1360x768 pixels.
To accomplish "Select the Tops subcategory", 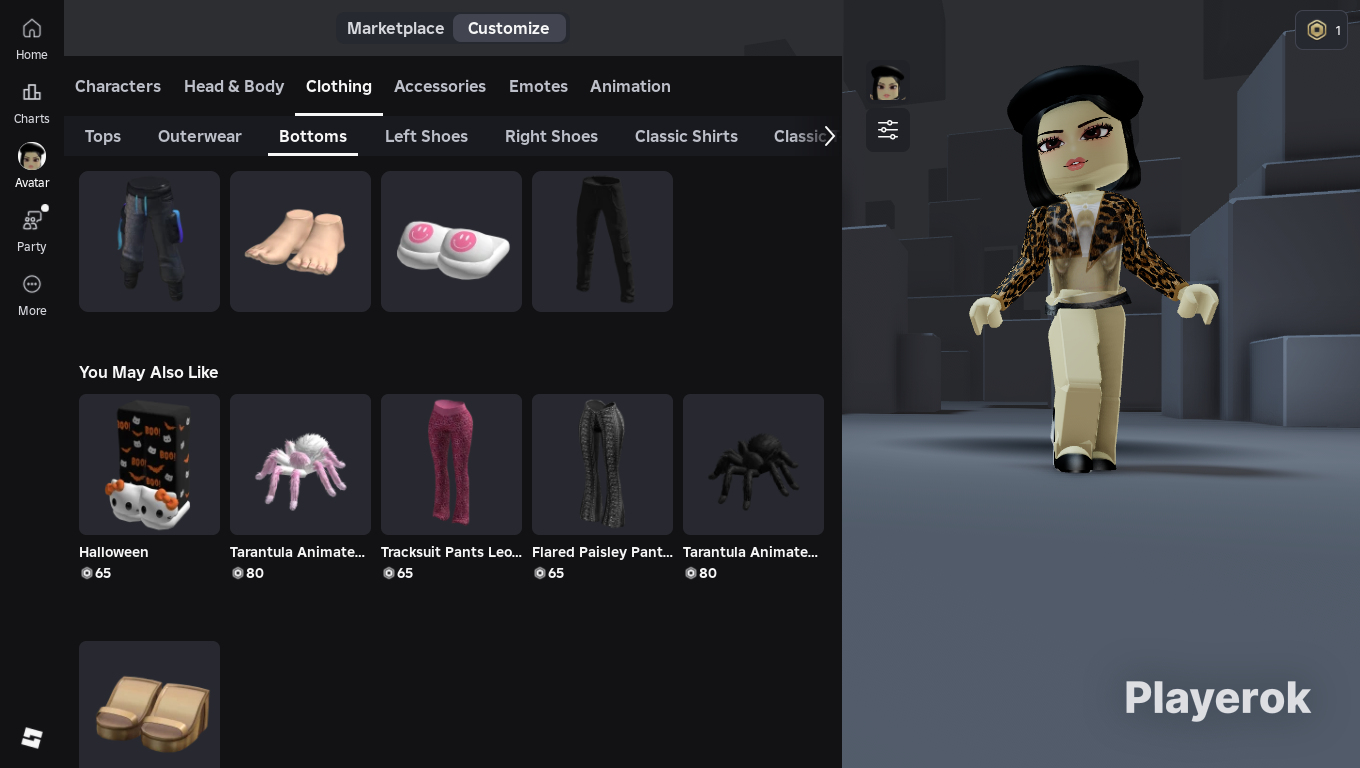I will (x=103, y=136).
